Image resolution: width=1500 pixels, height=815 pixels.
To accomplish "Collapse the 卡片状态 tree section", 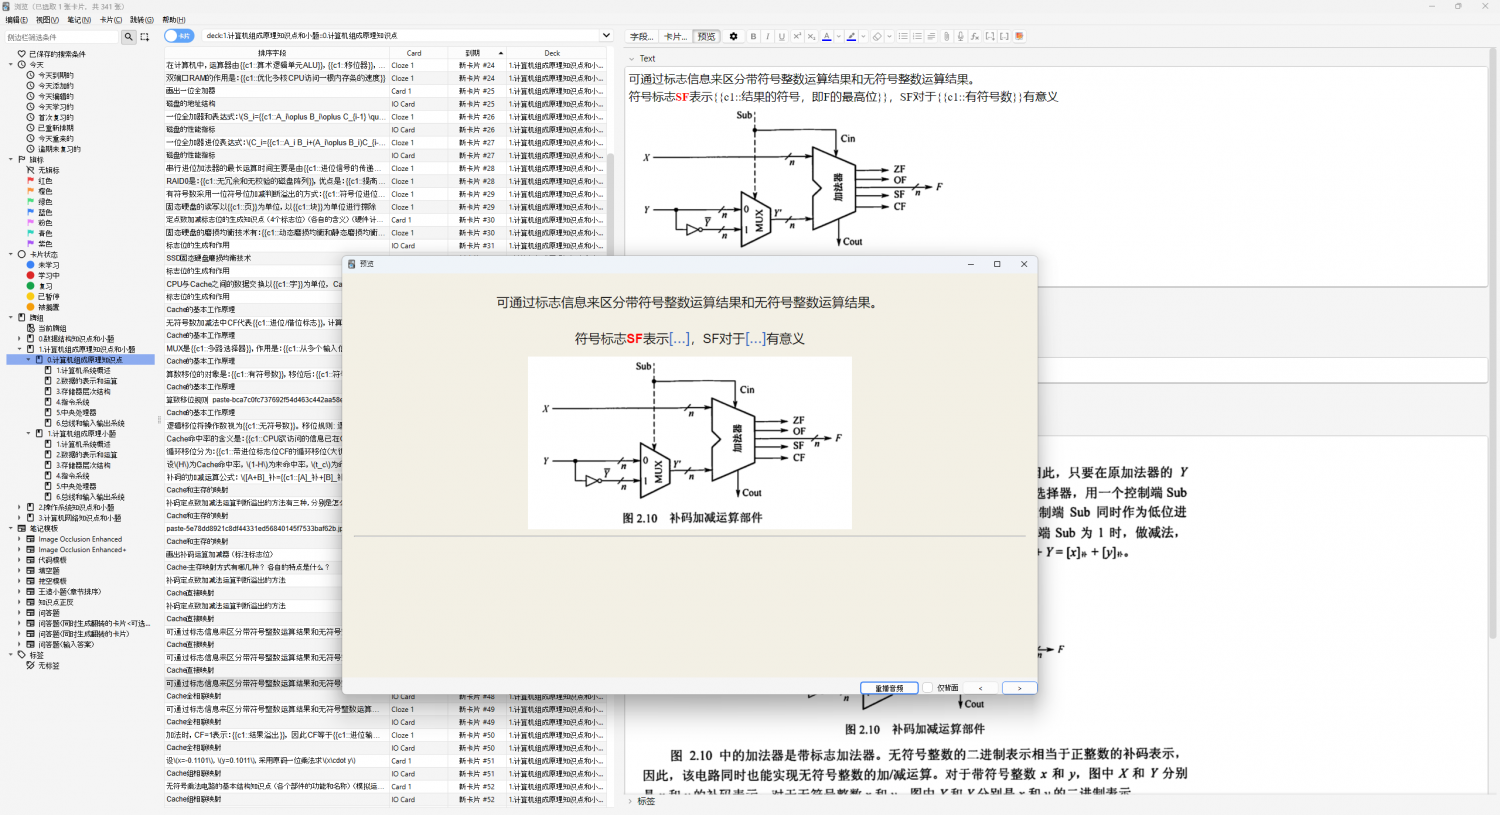I will click(11, 255).
